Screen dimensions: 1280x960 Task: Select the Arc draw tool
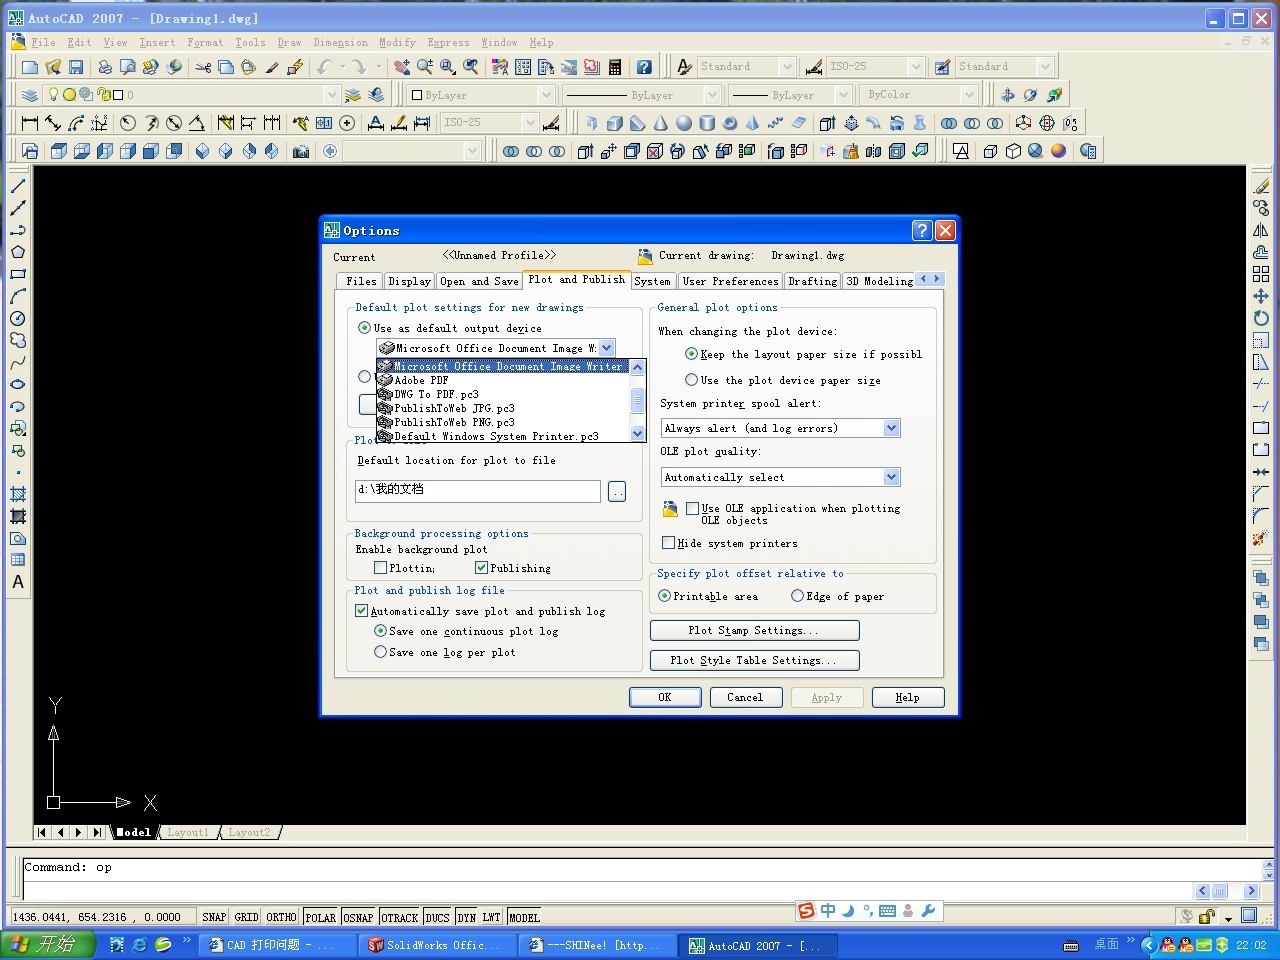pos(18,296)
